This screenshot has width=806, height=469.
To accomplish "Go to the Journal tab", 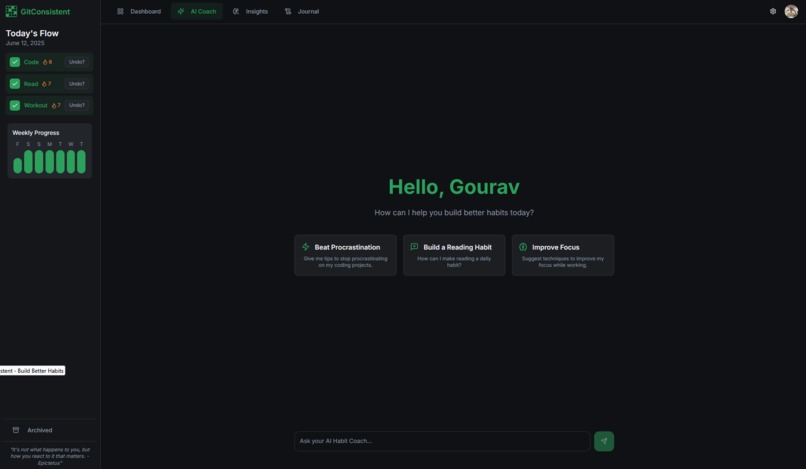I will tap(302, 11).
